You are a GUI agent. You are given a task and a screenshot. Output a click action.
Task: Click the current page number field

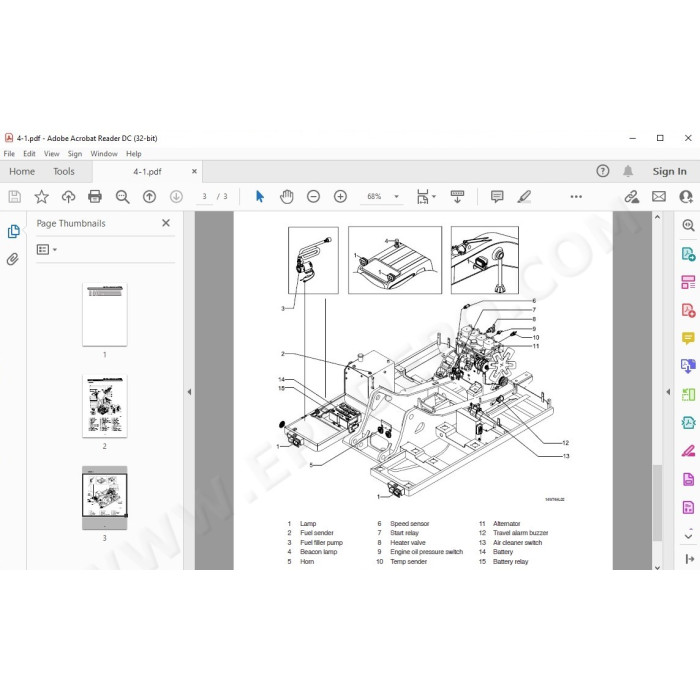[x=204, y=196]
